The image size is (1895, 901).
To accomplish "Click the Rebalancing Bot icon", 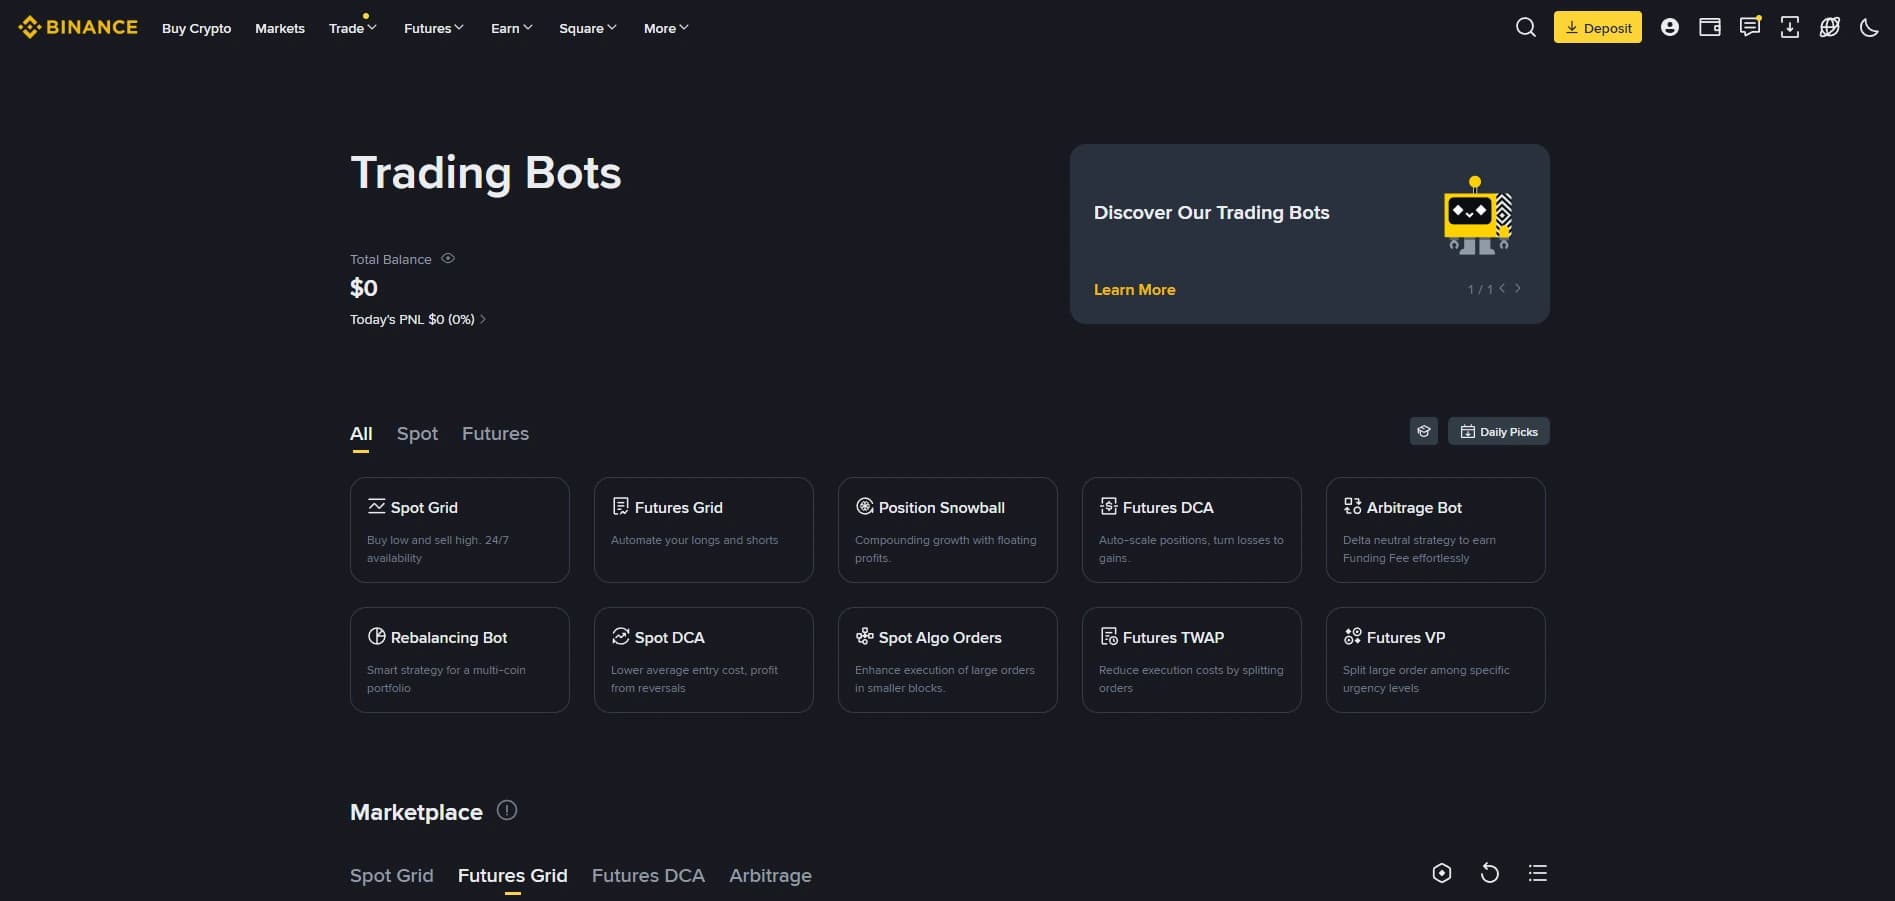I will [376, 636].
